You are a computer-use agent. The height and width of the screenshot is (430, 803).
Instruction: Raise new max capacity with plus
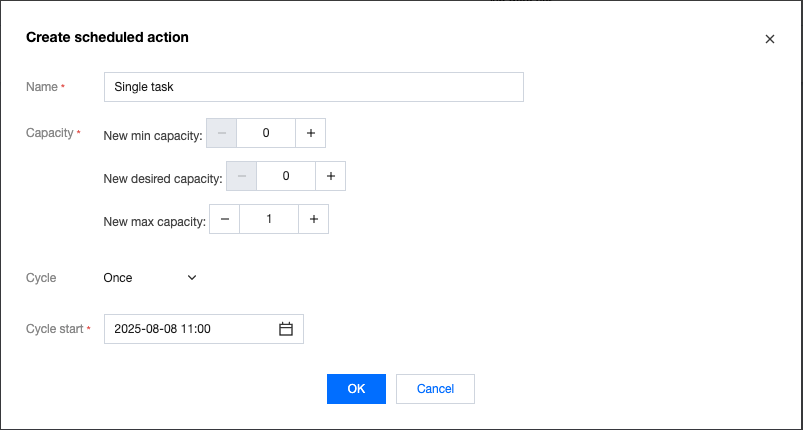tap(313, 219)
